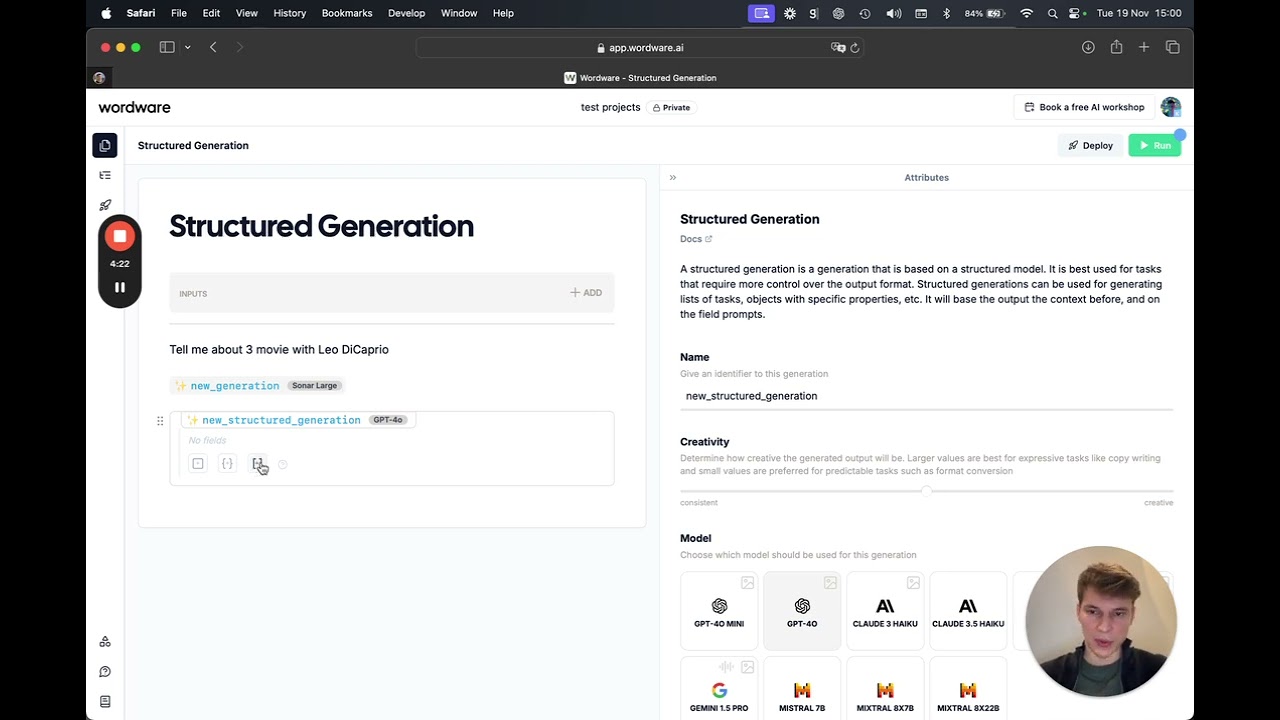Open the Docs link
Viewport: 1280px width, 720px height.
point(696,239)
